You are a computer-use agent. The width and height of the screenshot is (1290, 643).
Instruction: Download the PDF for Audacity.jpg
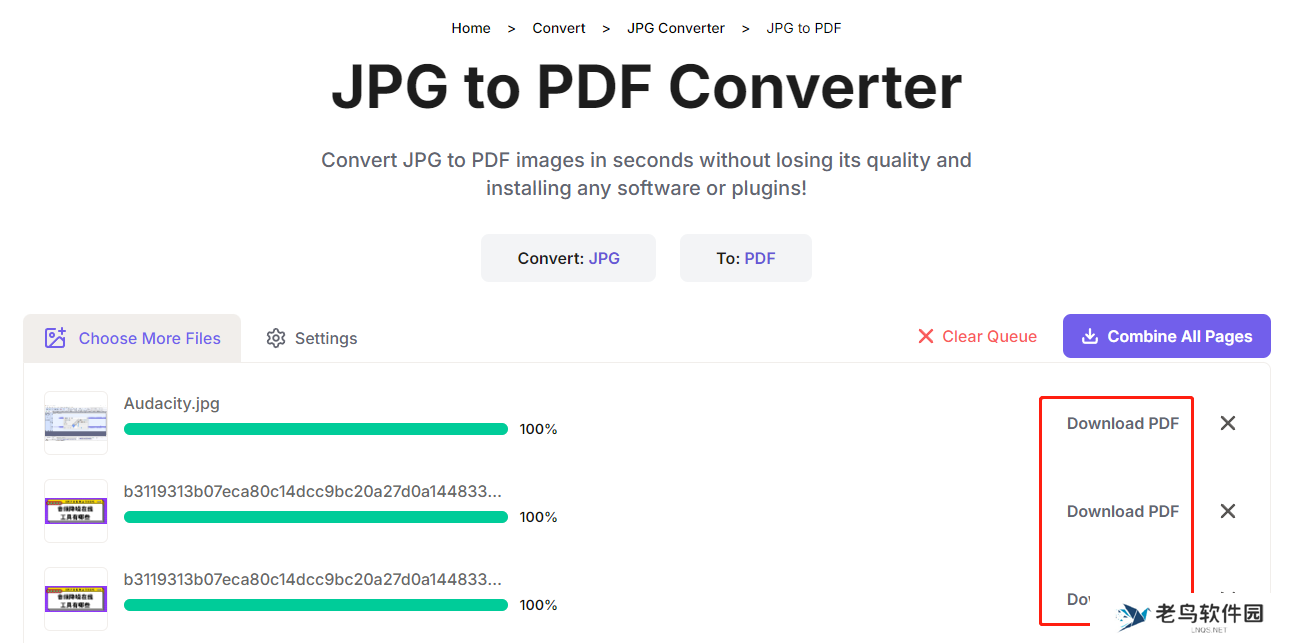click(x=1122, y=423)
